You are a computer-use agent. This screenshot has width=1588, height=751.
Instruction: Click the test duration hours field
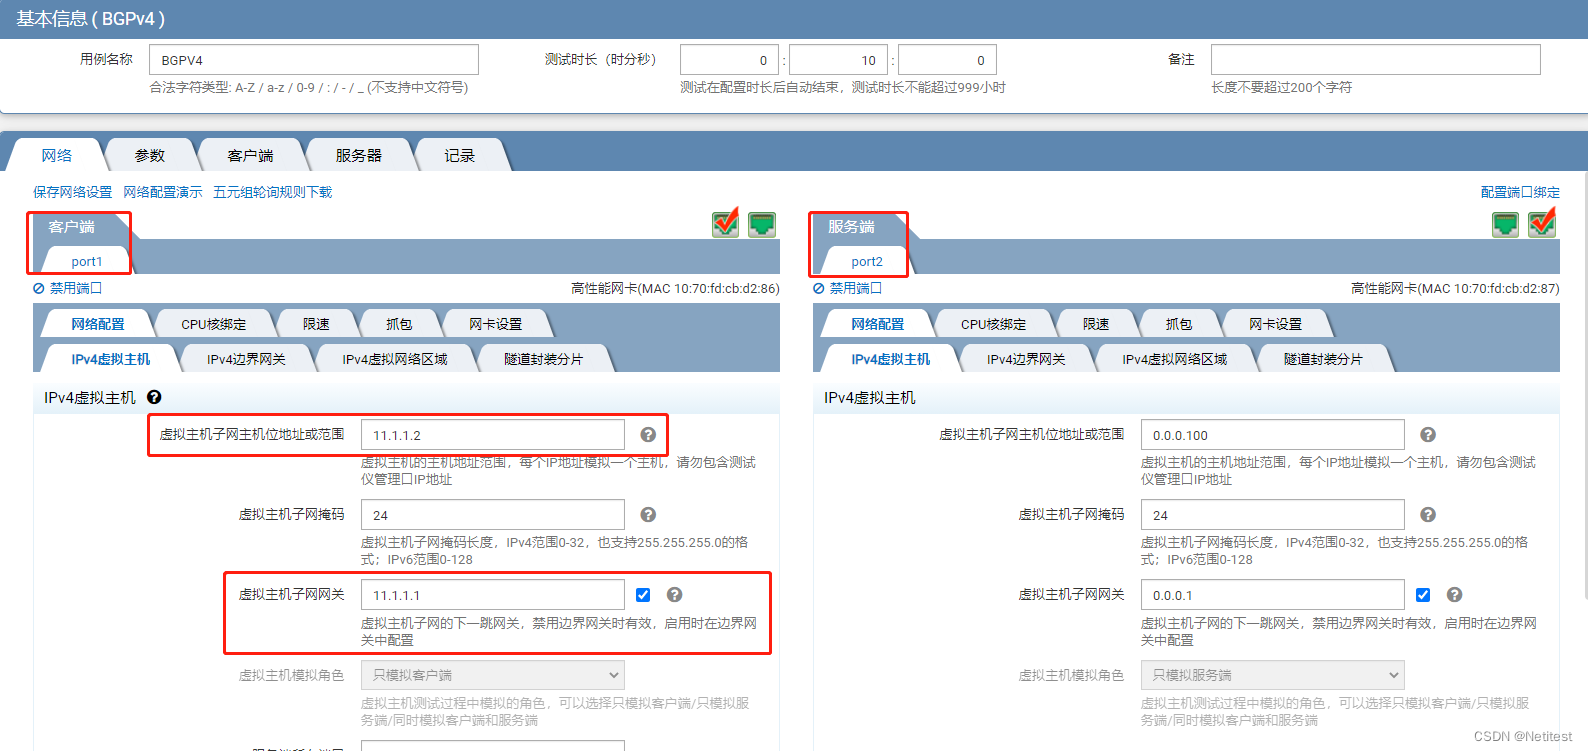(x=730, y=60)
